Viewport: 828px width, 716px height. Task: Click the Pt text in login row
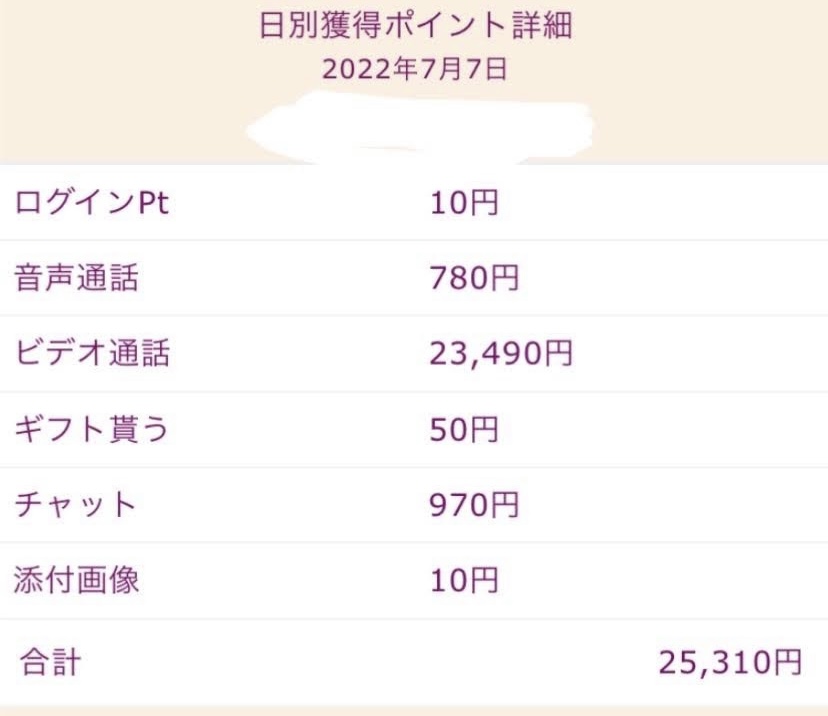pyautogui.click(x=153, y=202)
